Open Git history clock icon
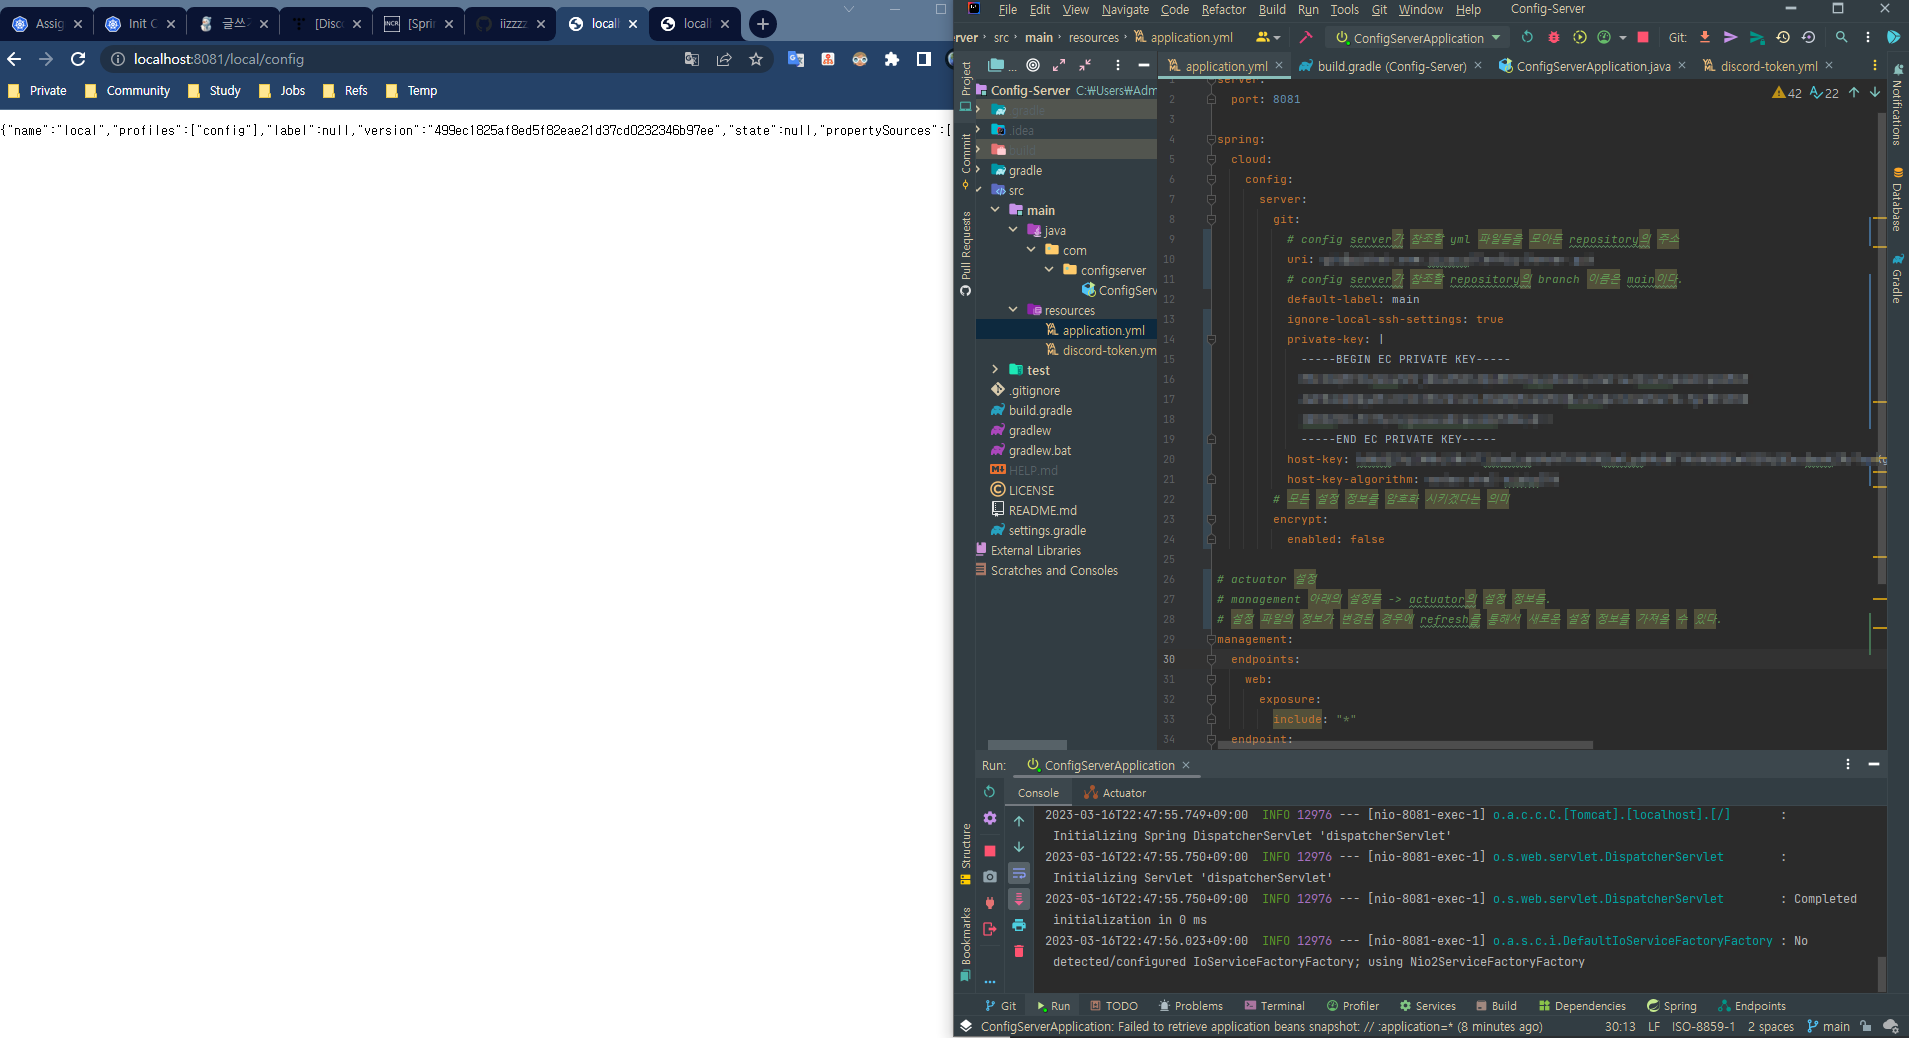Image resolution: width=1909 pixels, height=1038 pixels. pos(1783,37)
